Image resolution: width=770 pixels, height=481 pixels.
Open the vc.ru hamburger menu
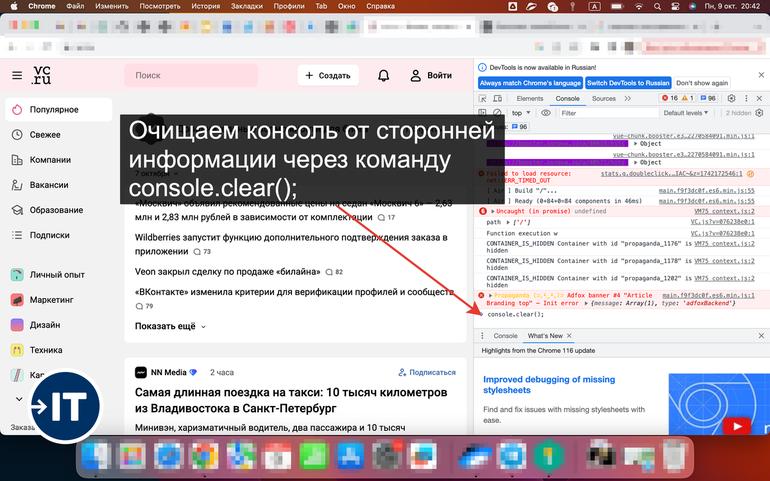[17, 75]
